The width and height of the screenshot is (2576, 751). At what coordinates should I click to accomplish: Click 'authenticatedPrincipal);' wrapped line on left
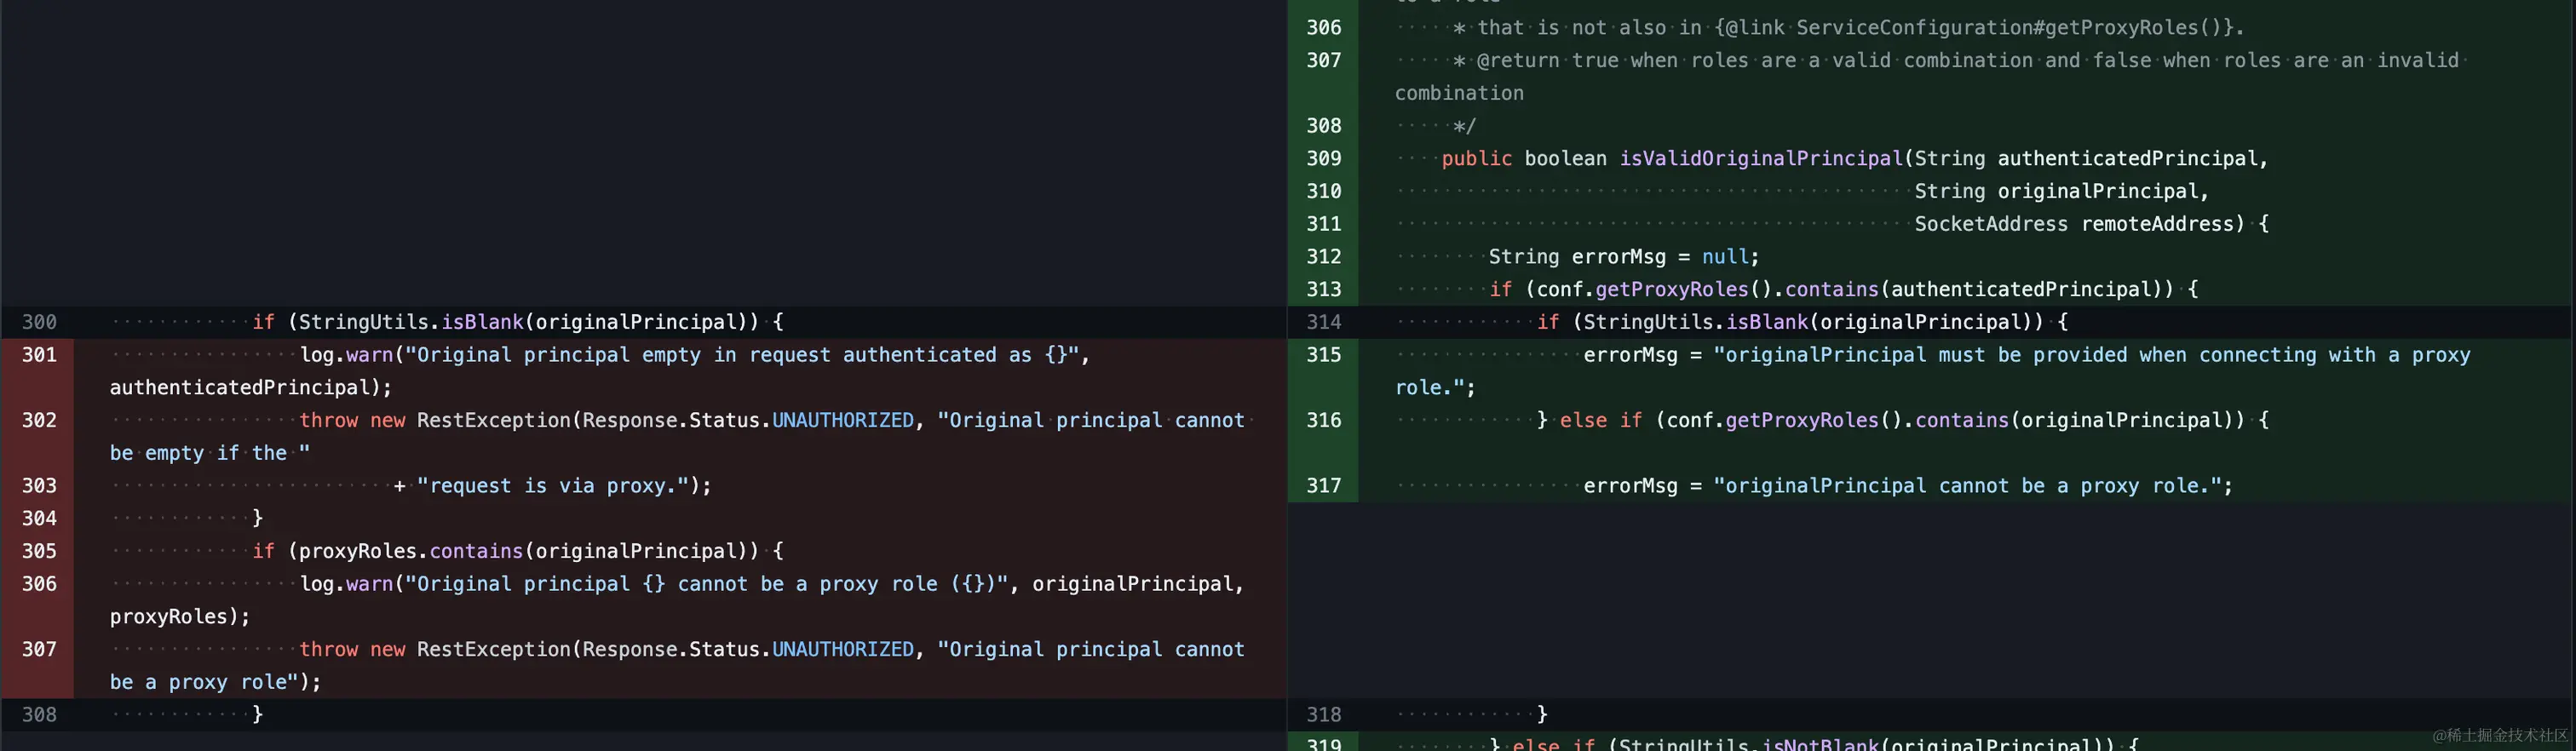[x=251, y=388]
